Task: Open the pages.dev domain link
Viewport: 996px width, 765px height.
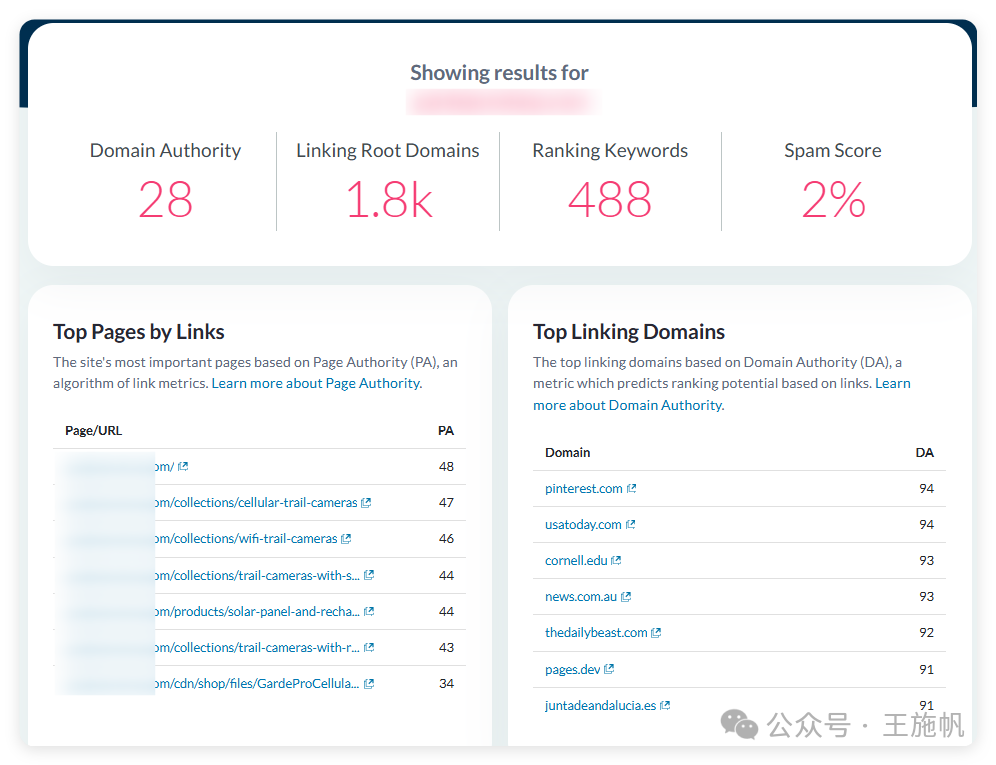Action: pyautogui.click(x=573, y=670)
